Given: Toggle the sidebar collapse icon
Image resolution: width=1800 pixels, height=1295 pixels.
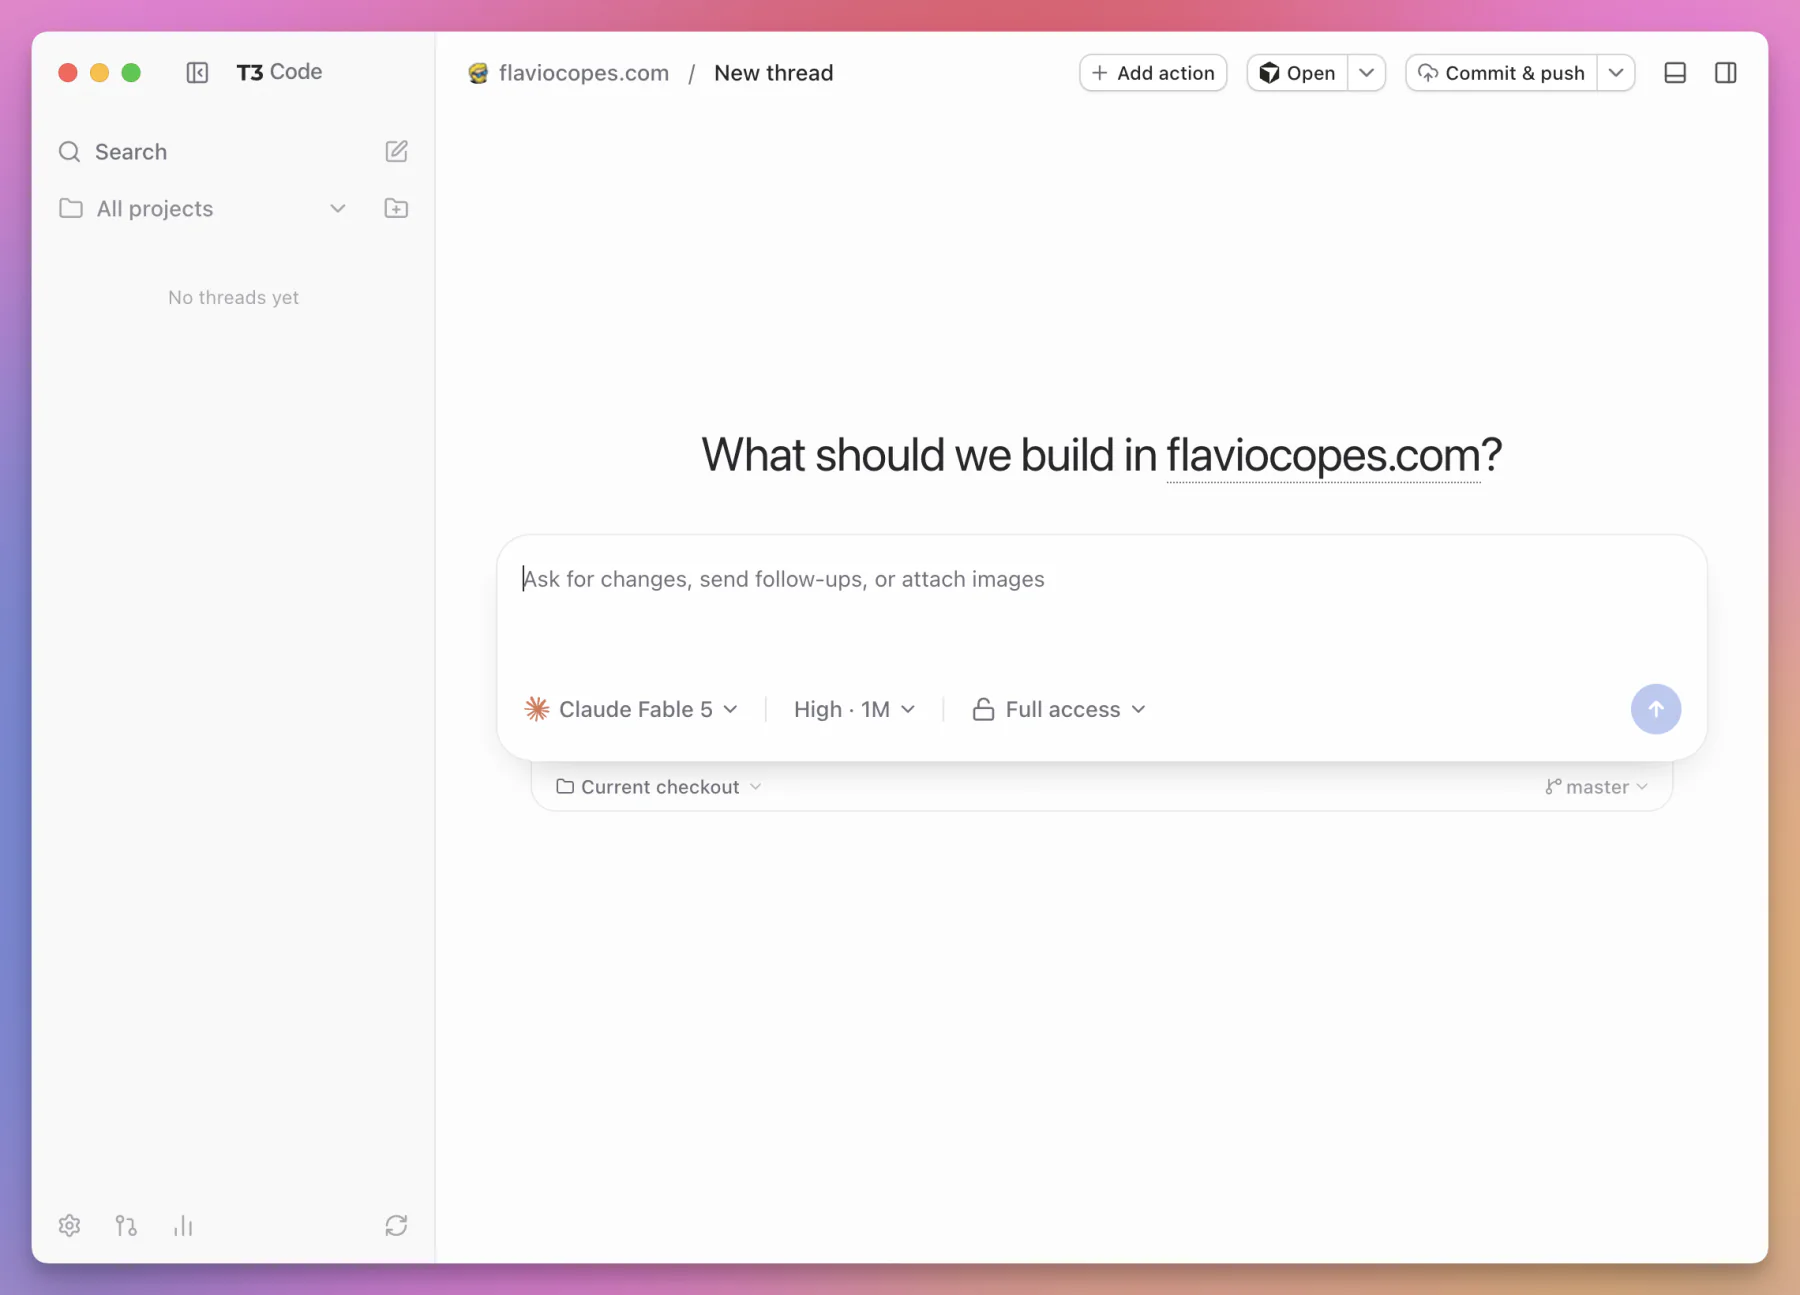Looking at the screenshot, I should point(197,73).
